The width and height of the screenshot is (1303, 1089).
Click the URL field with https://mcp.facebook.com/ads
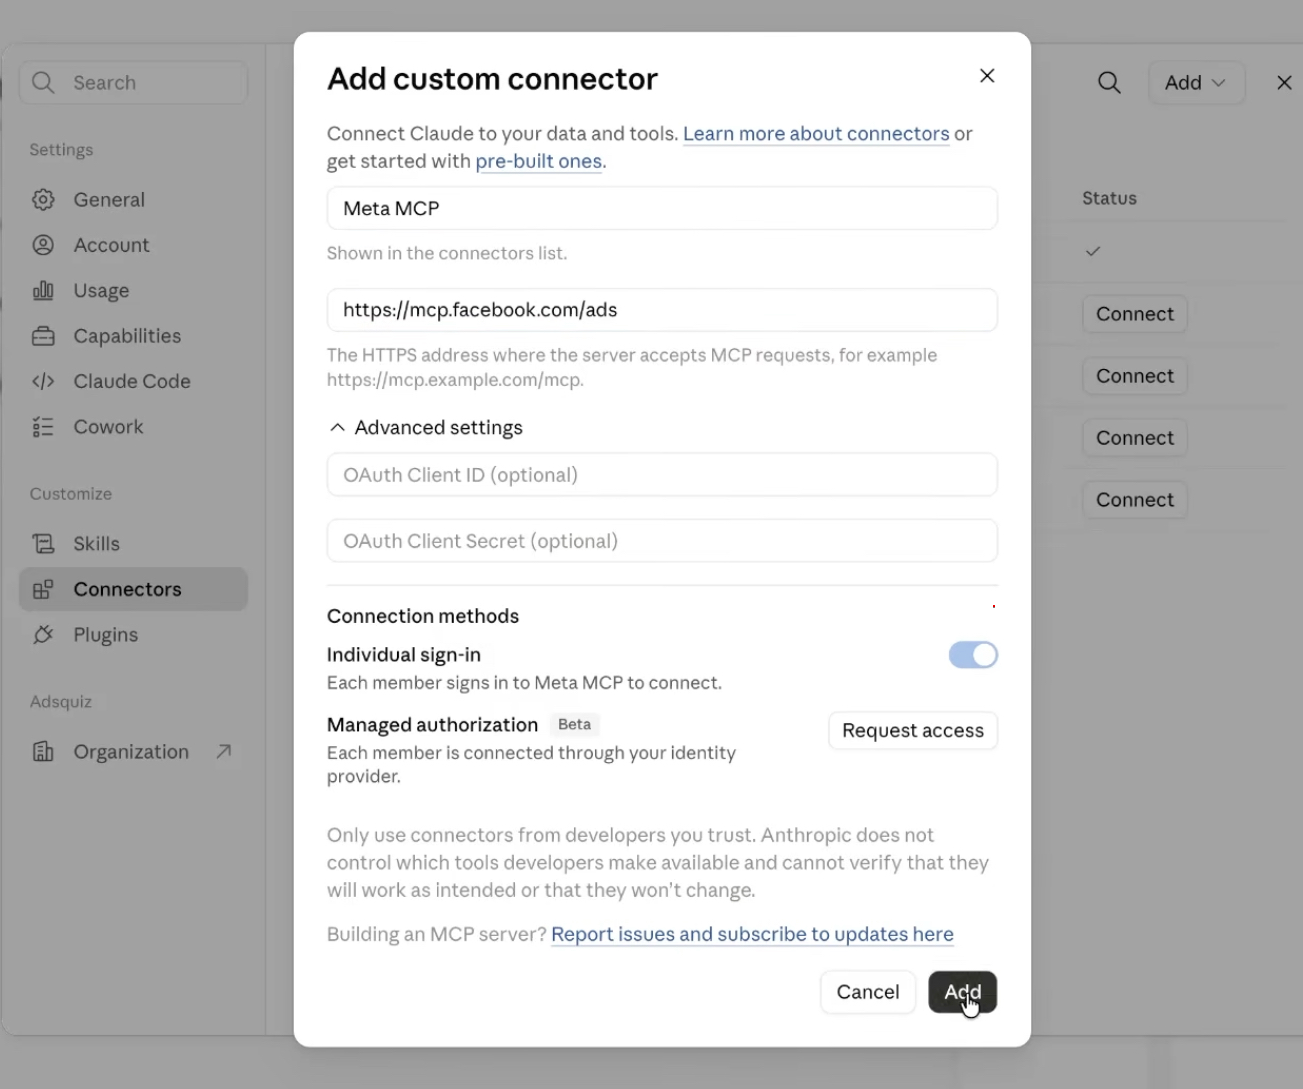click(662, 310)
